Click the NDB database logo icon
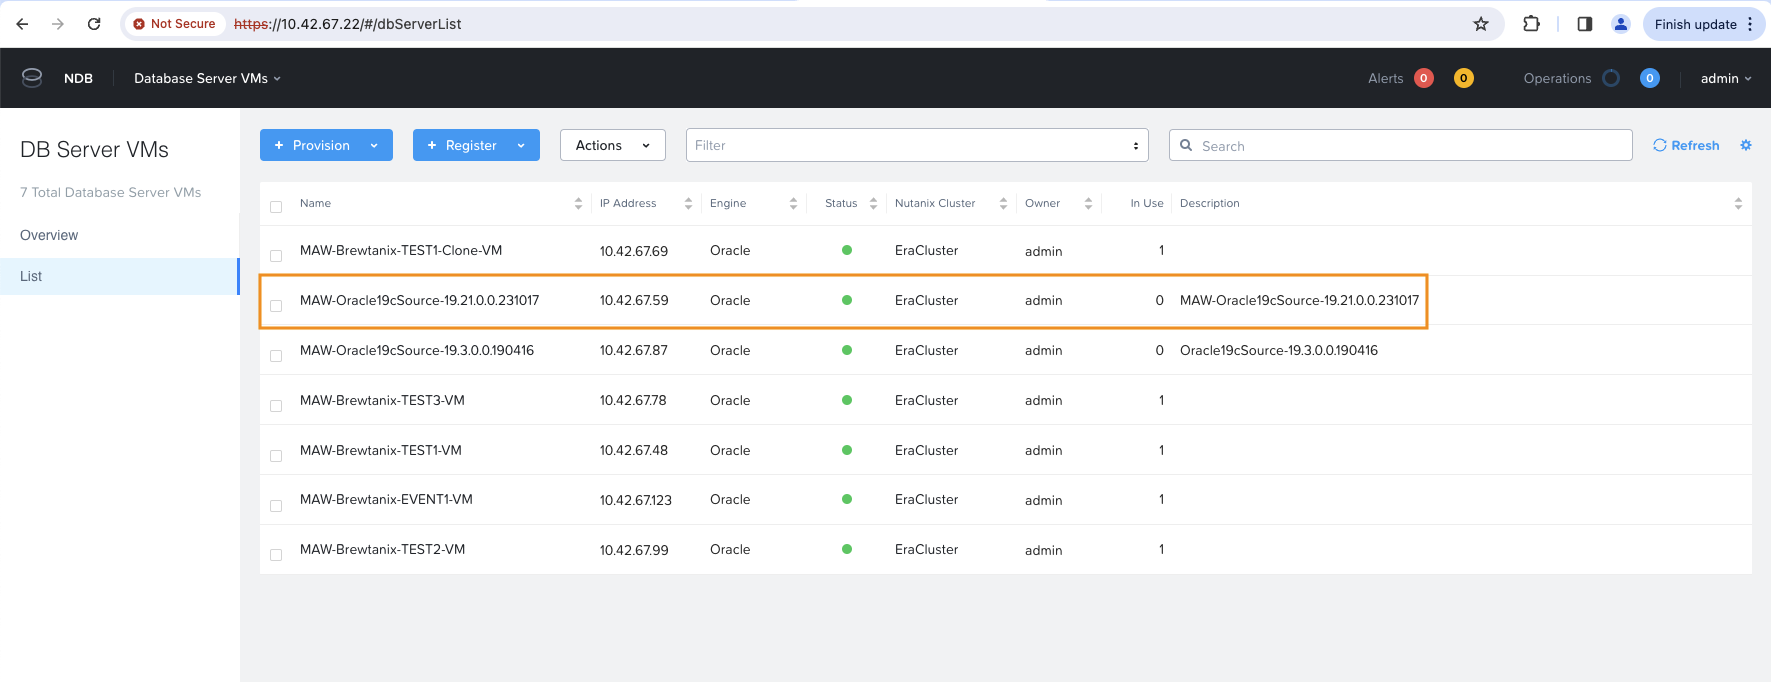Image resolution: width=1771 pixels, height=682 pixels. (32, 78)
